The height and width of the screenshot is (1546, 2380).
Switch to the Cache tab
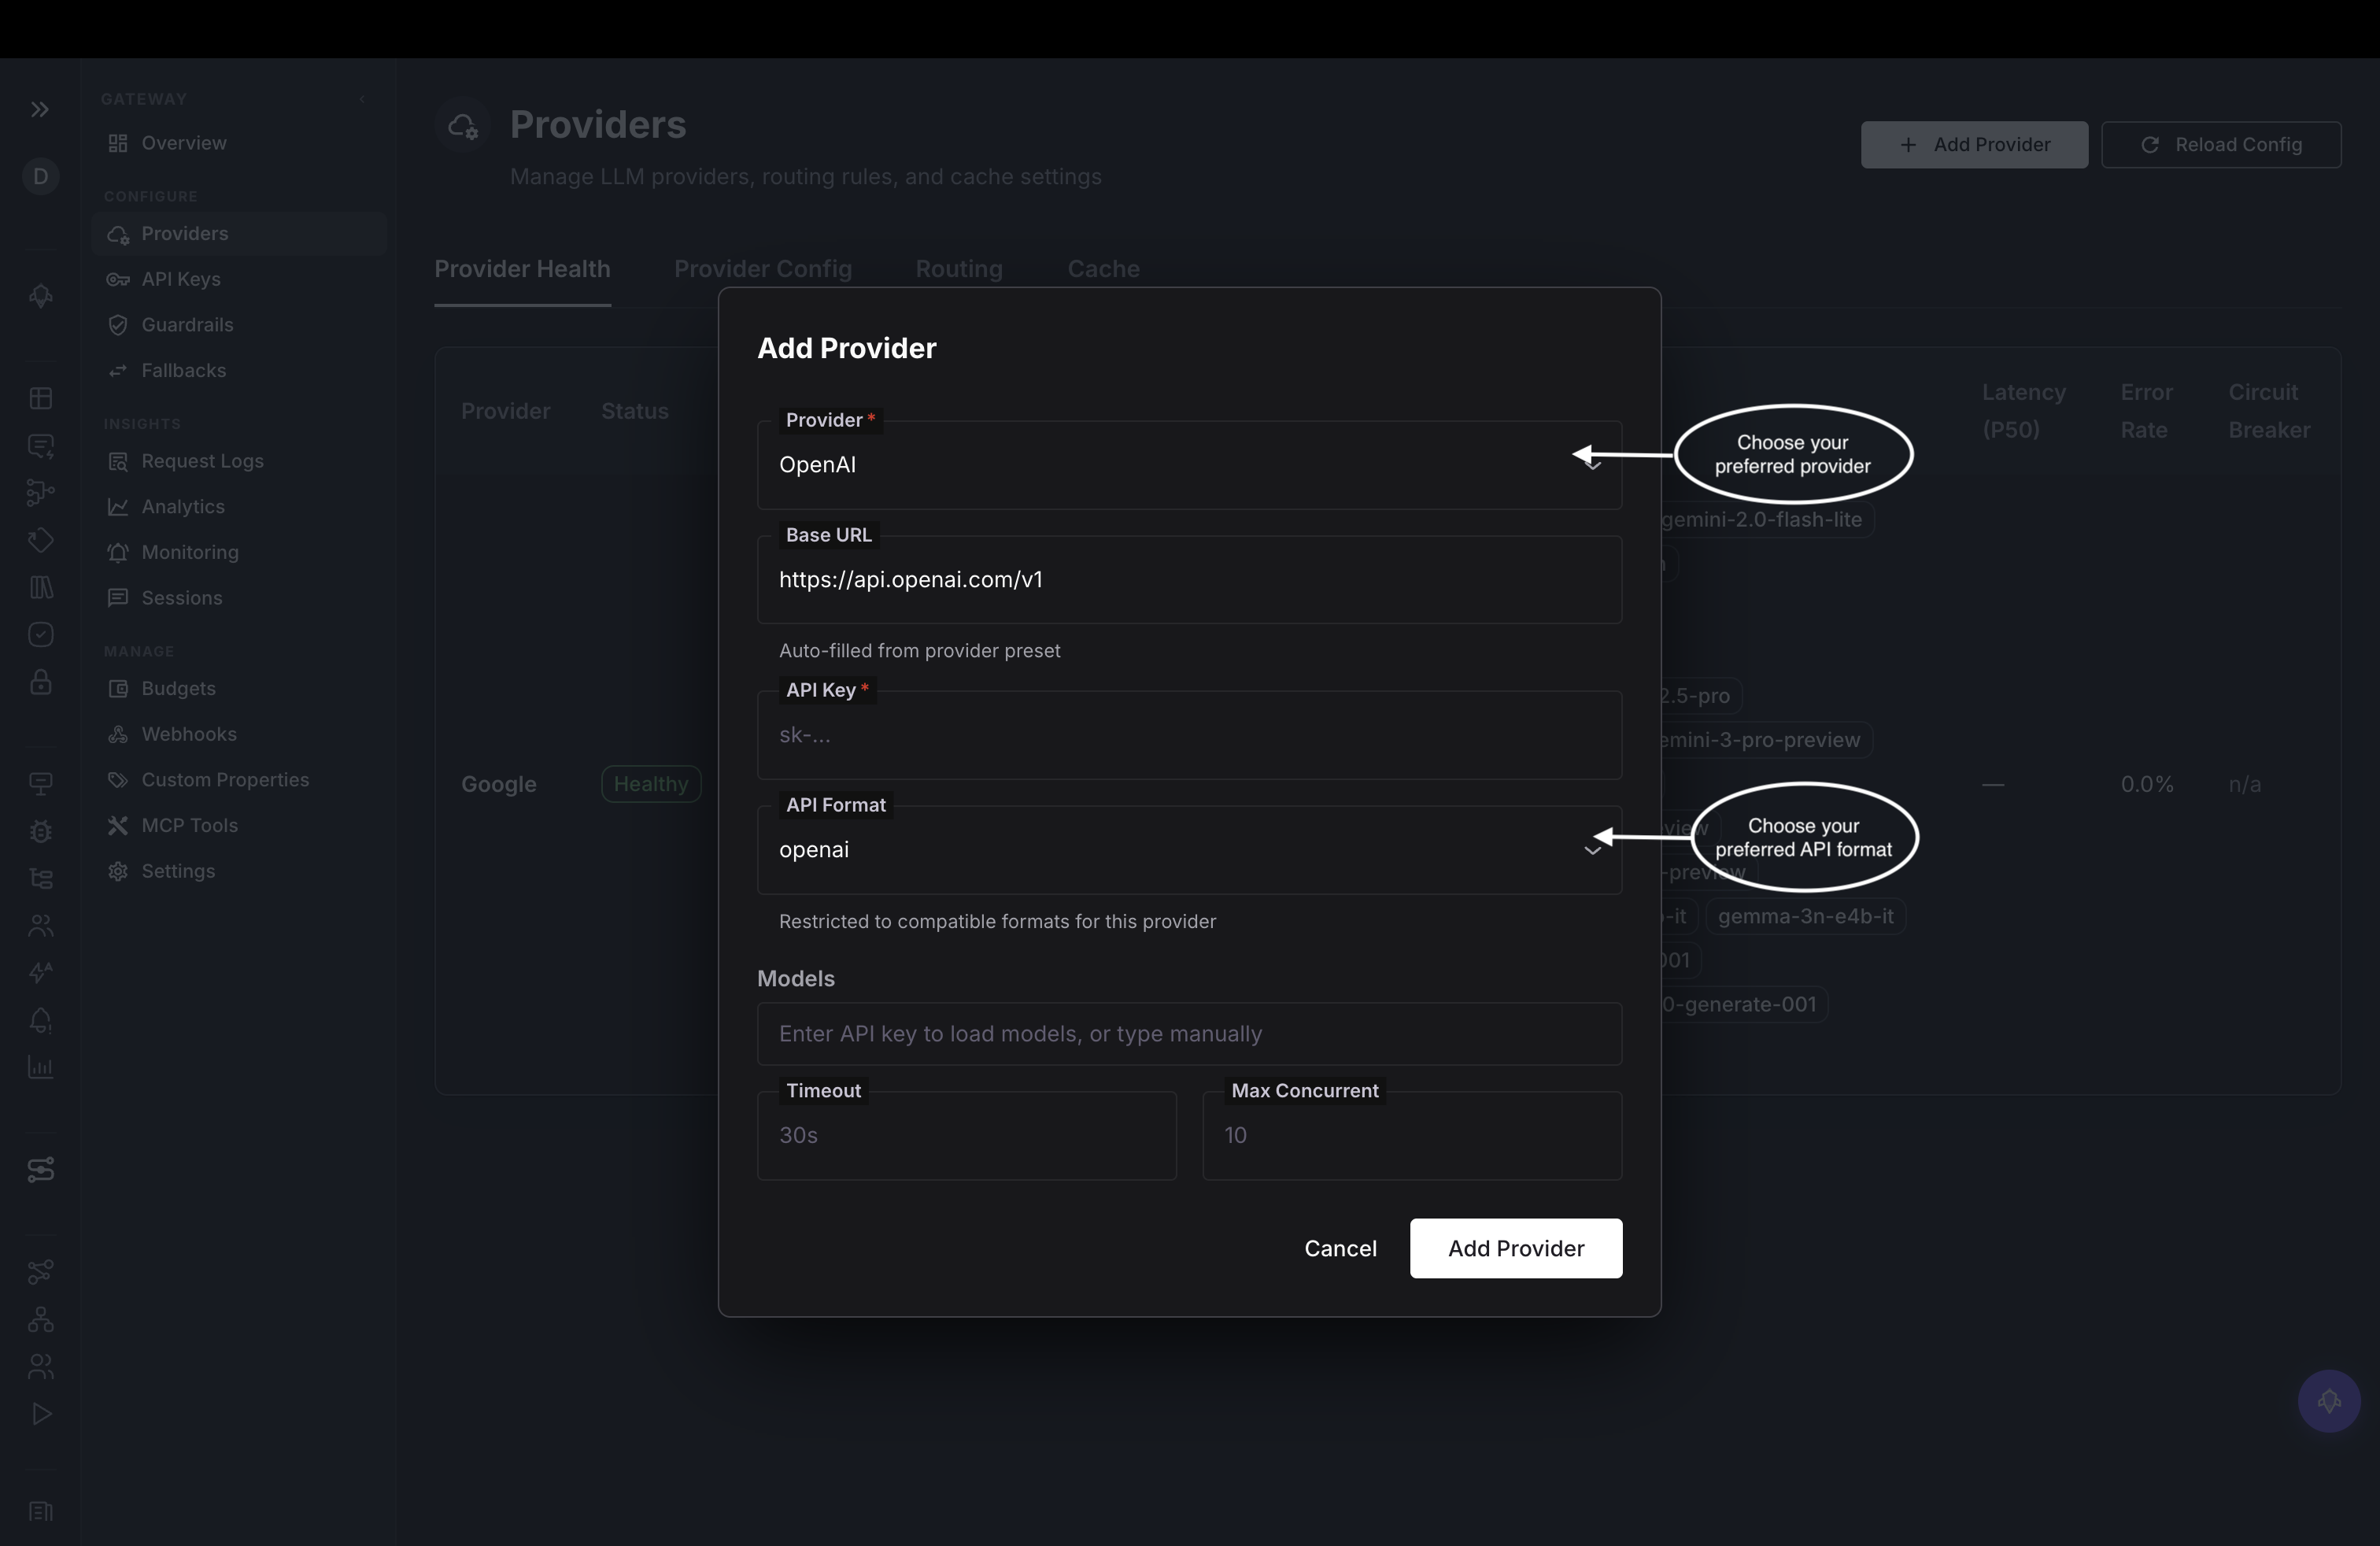1103,269
